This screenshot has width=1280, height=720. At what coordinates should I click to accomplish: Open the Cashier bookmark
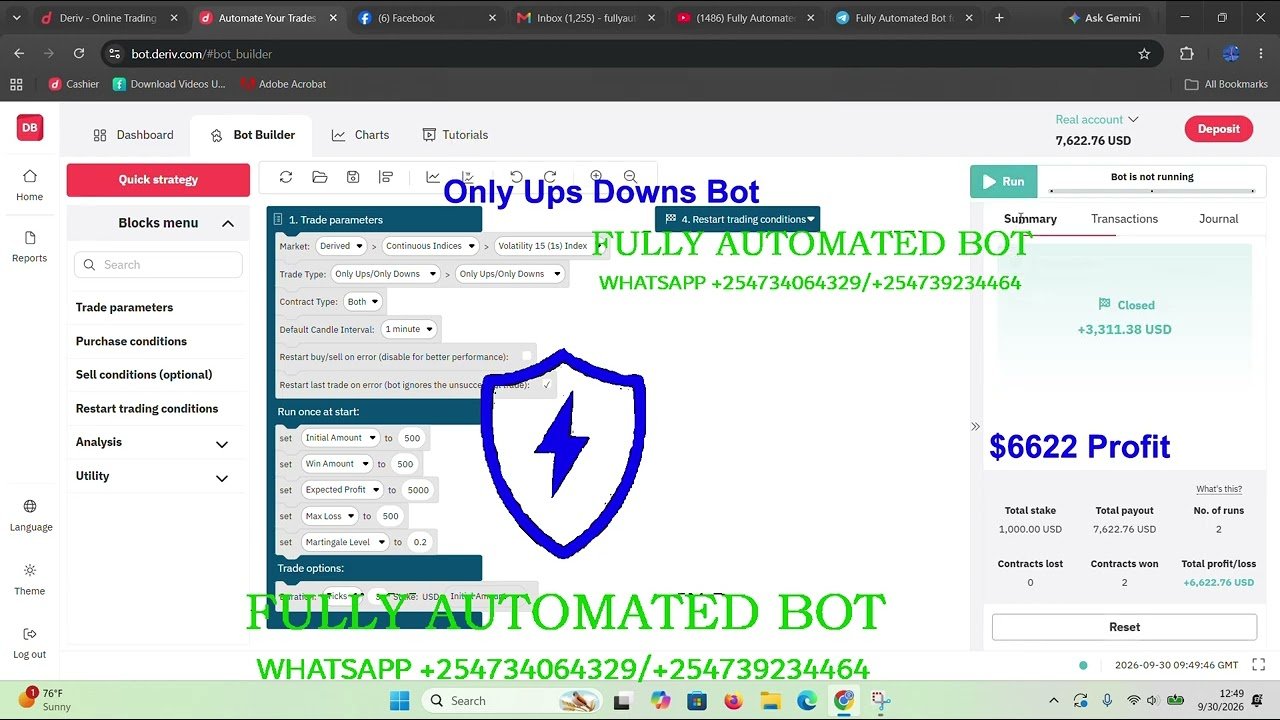73,84
